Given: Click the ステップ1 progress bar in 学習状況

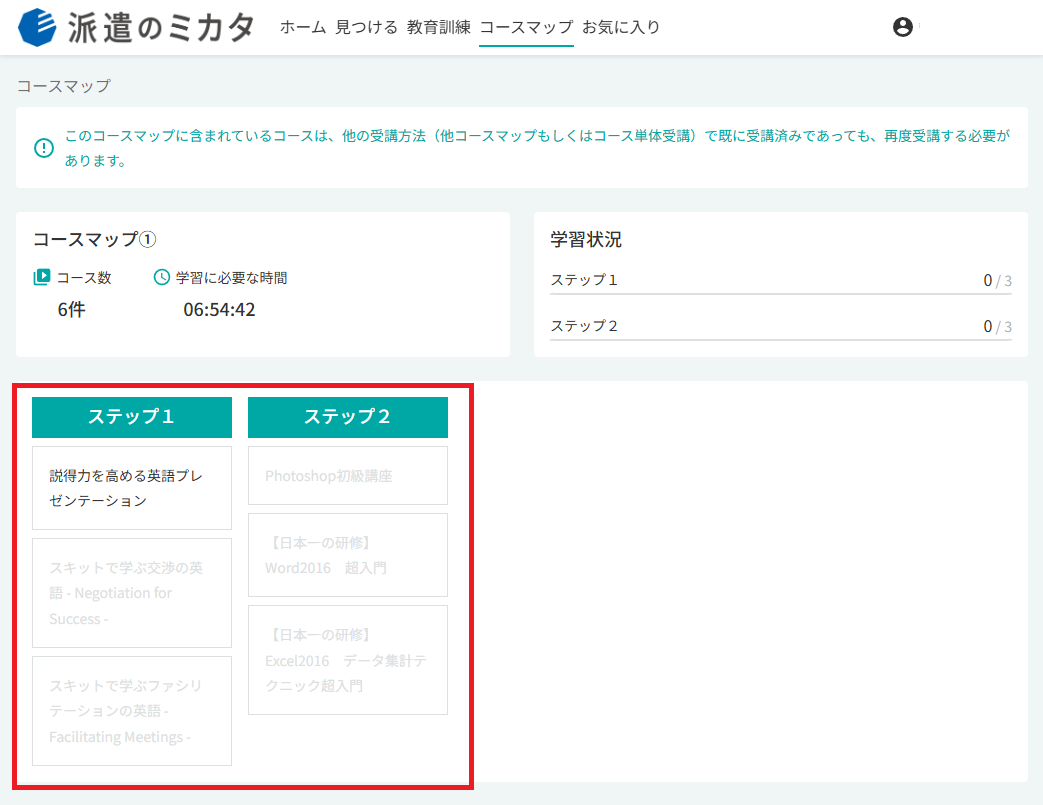Looking at the screenshot, I should click(x=781, y=293).
